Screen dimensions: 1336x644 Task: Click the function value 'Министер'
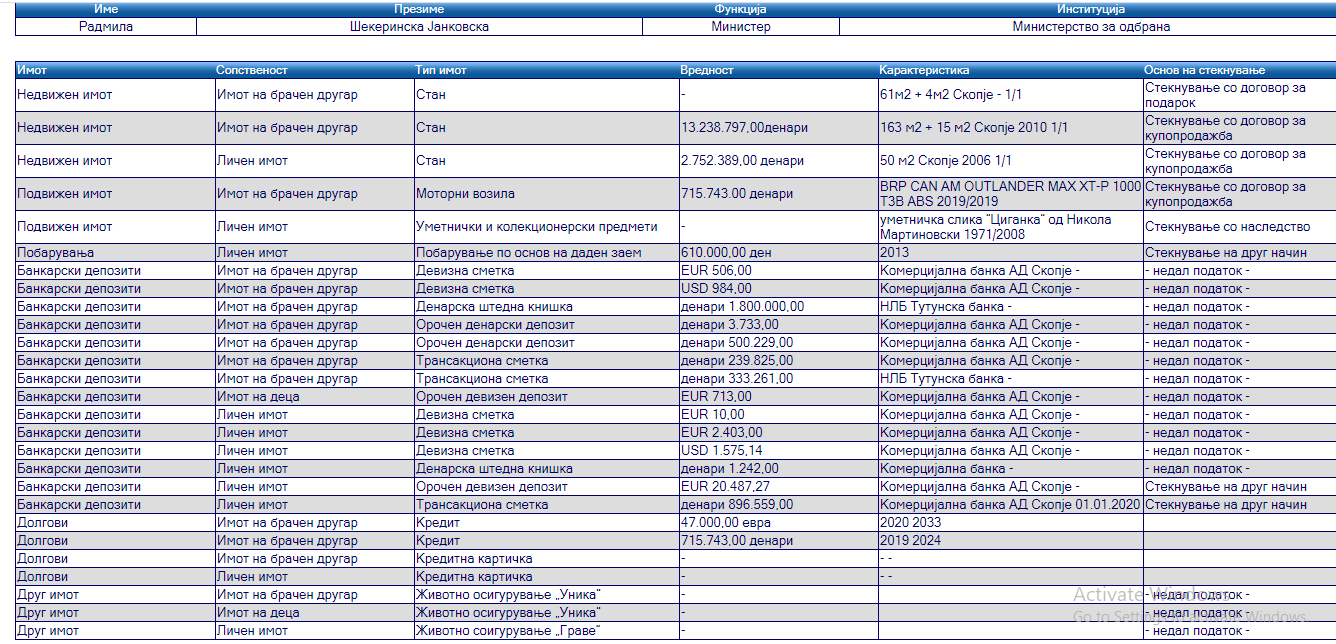click(741, 27)
